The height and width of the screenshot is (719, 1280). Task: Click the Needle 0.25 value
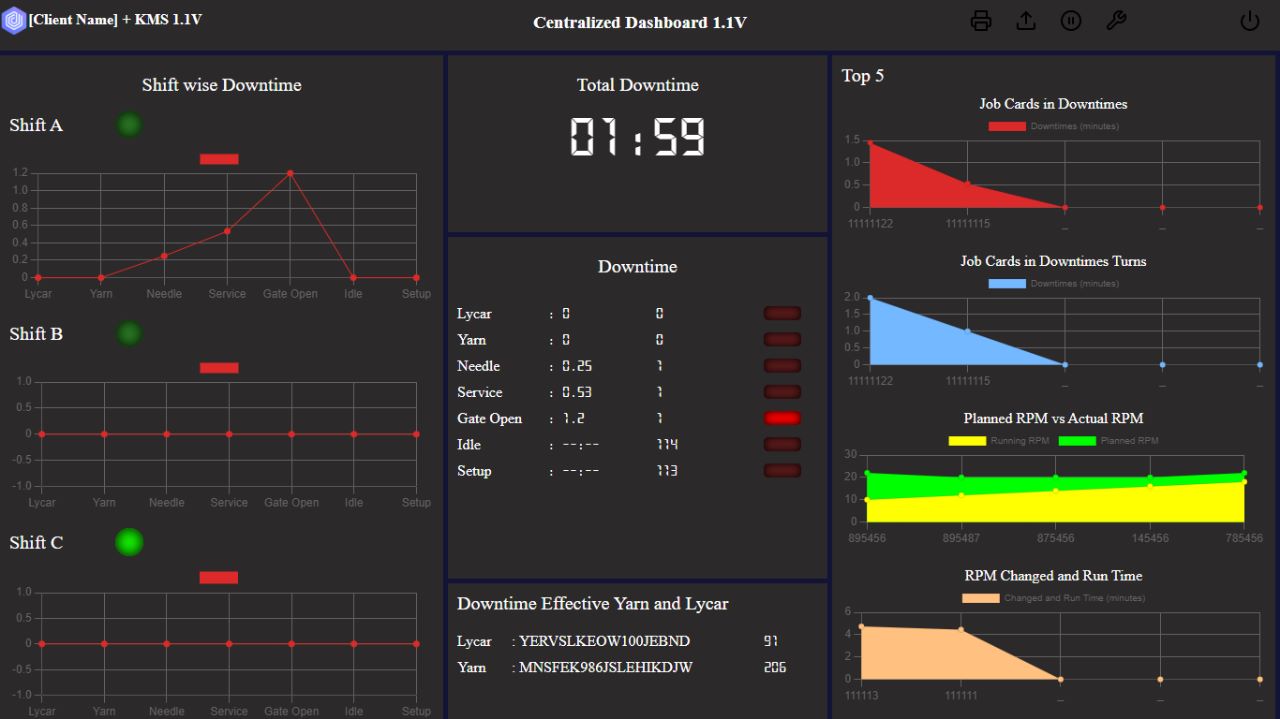pos(577,366)
